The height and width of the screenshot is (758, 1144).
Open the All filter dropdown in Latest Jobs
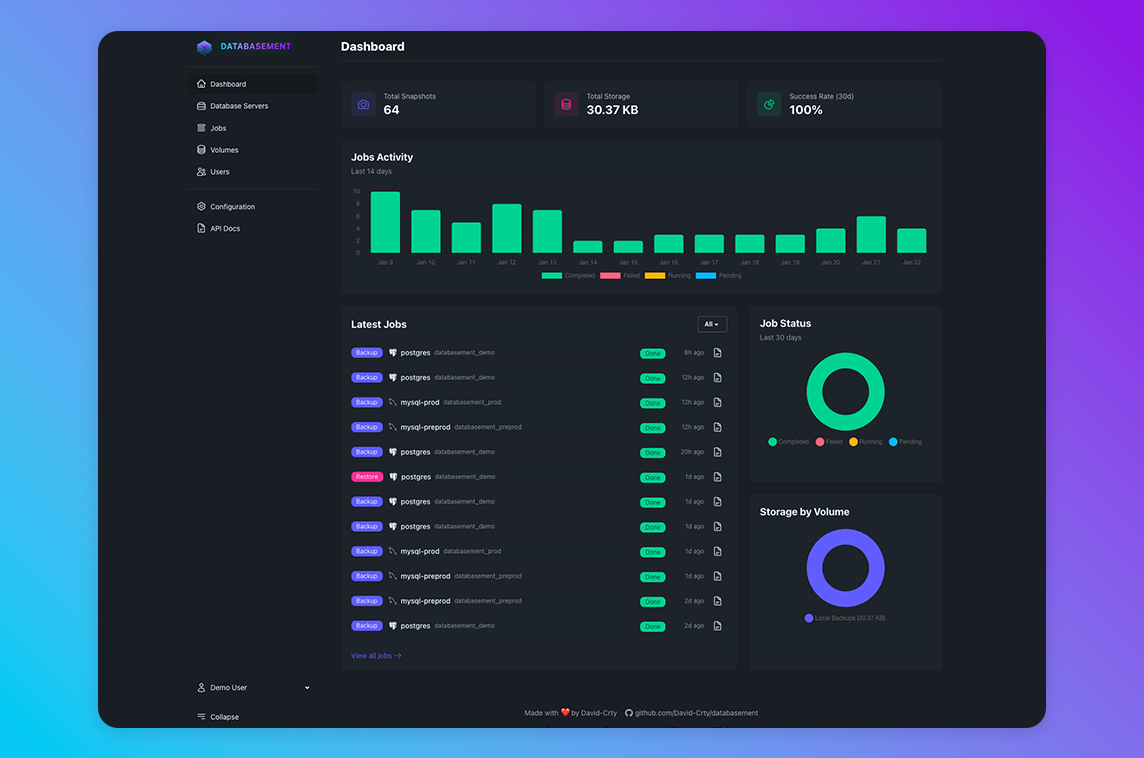coord(712,324)
